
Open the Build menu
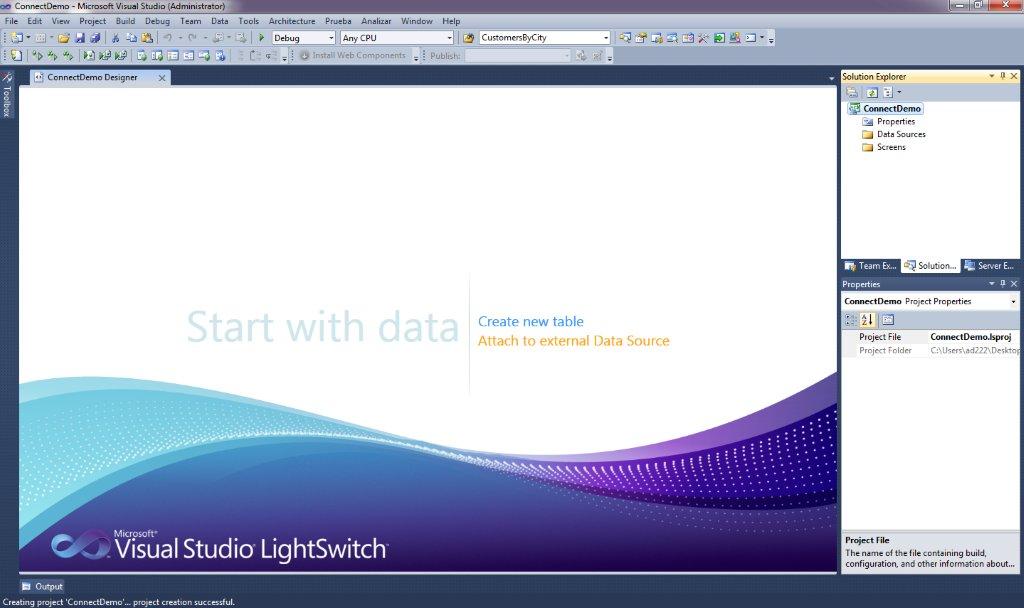125,21
